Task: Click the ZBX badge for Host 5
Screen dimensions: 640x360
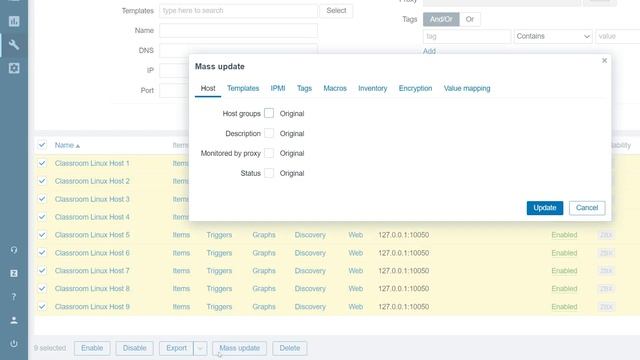Action: pos(606,235)
